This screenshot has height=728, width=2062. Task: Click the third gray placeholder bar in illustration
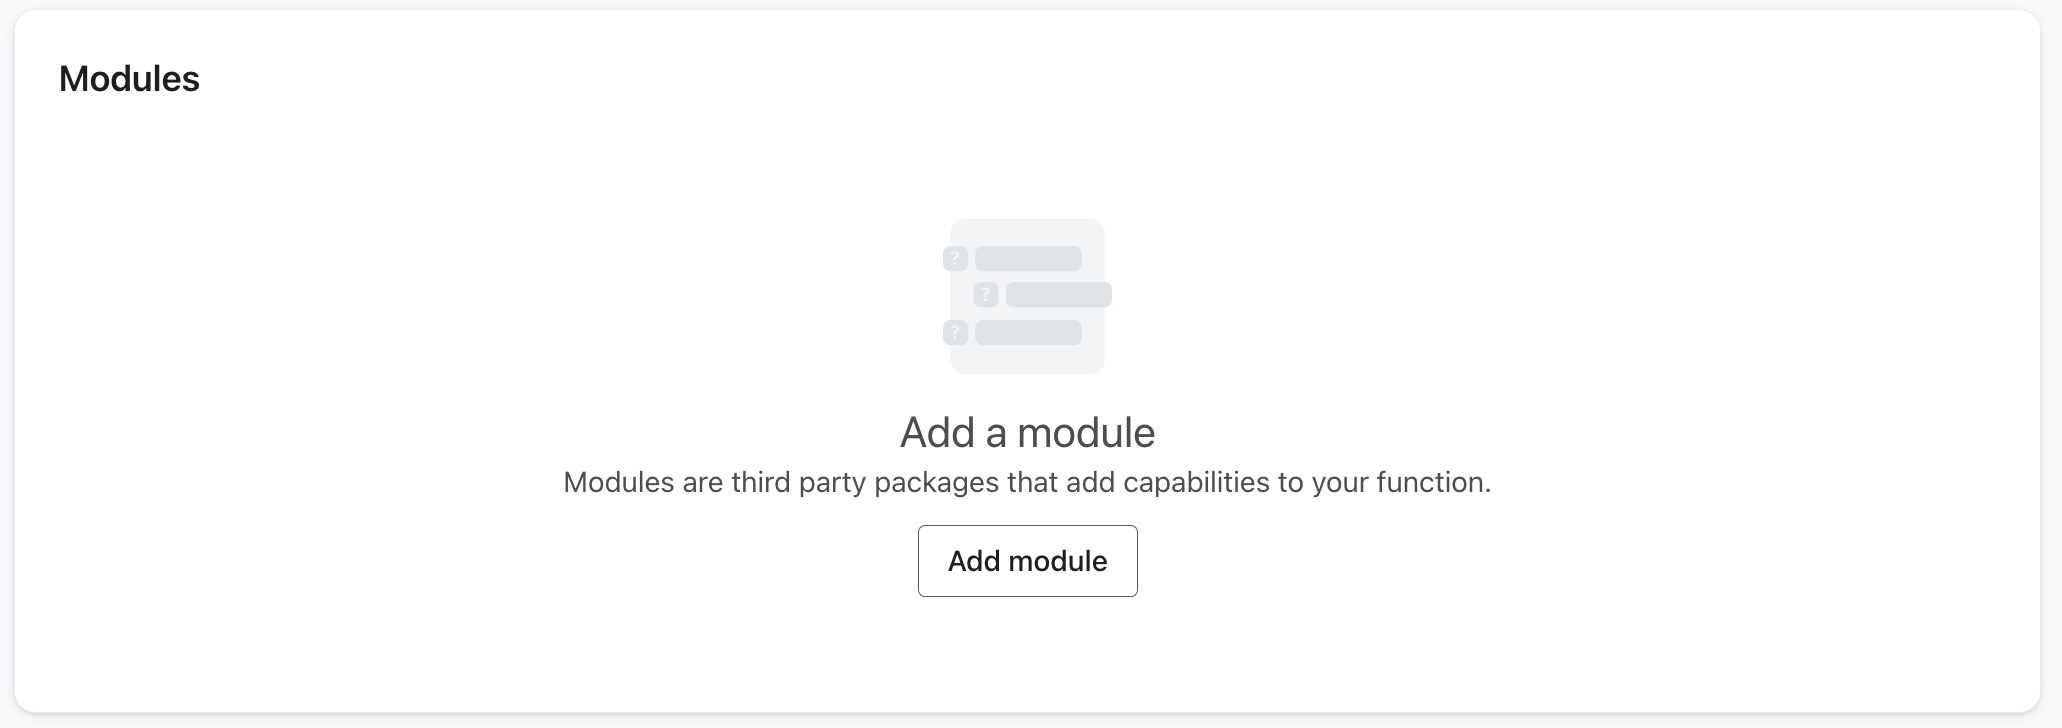[x=1028, y=332]
